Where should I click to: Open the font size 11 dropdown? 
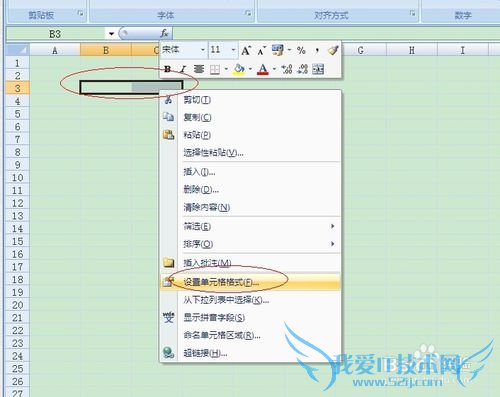pyautogui.click(x=233, y=50)
